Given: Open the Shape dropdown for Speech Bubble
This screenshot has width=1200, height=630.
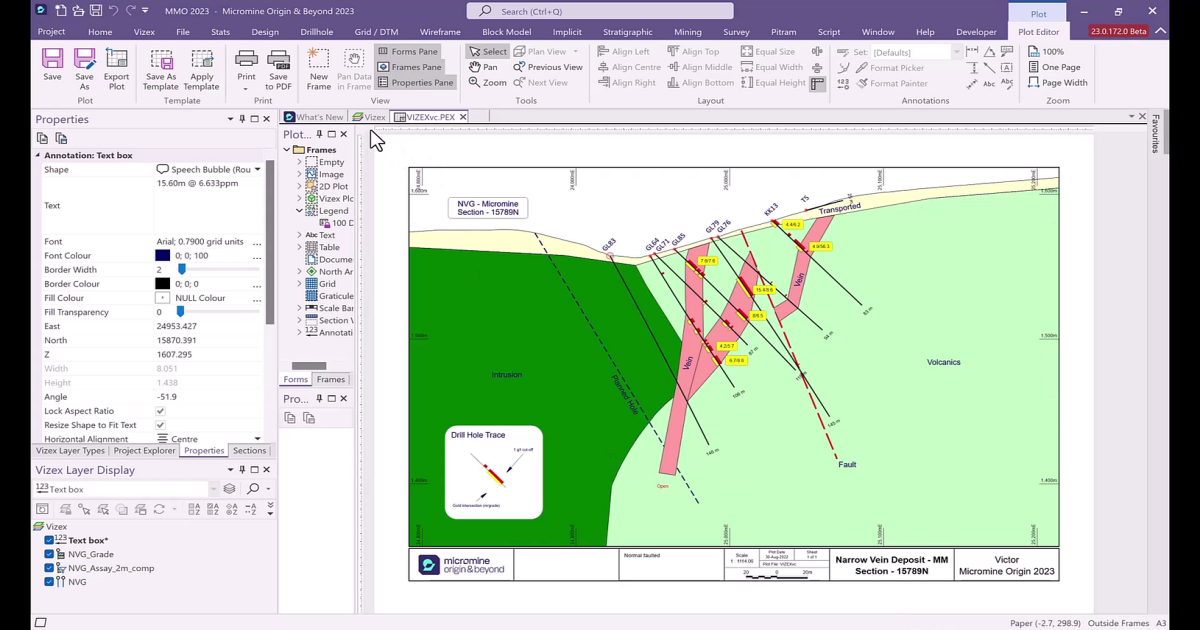Looking at the screenshot, I should click(257, 170).
